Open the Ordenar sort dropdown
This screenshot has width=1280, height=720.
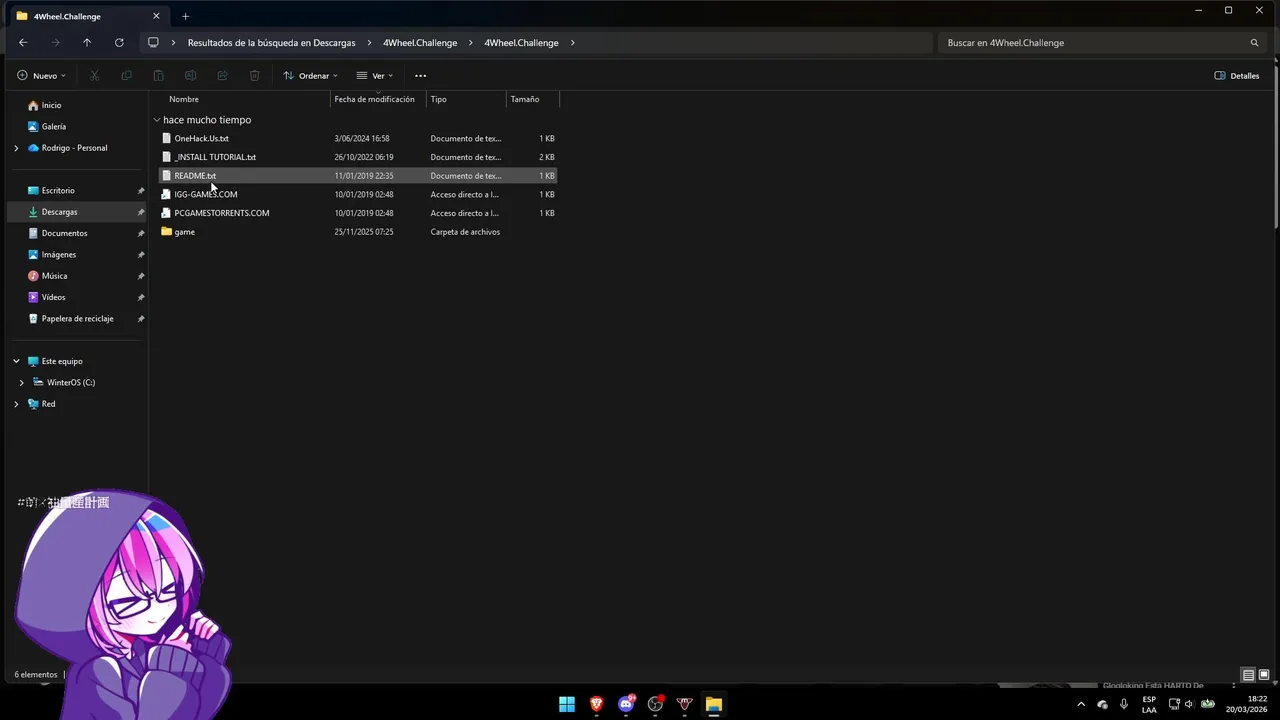[311, 76]
